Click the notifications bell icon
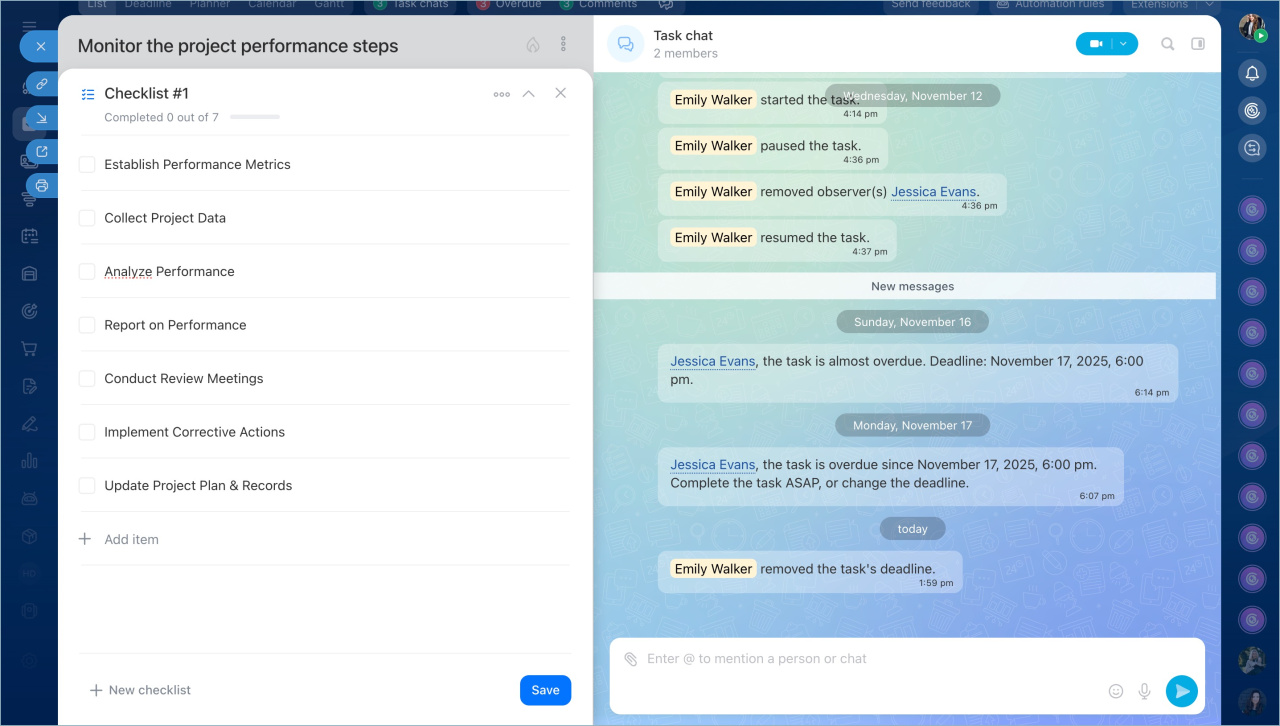Viewport: 1280px width, 726px height. [x=1252, y=73]
